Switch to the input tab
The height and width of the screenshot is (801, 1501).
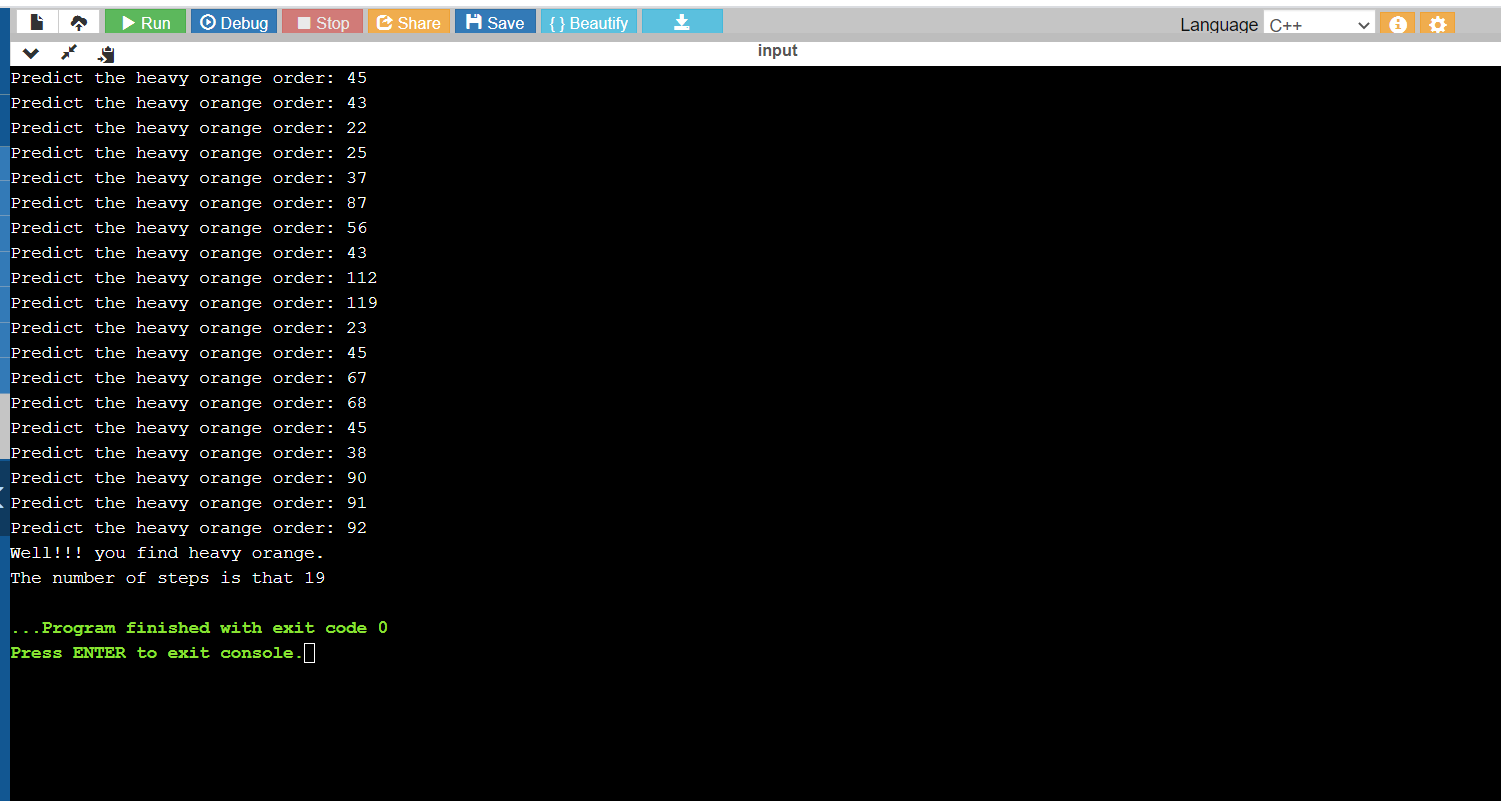coord(777,51)
